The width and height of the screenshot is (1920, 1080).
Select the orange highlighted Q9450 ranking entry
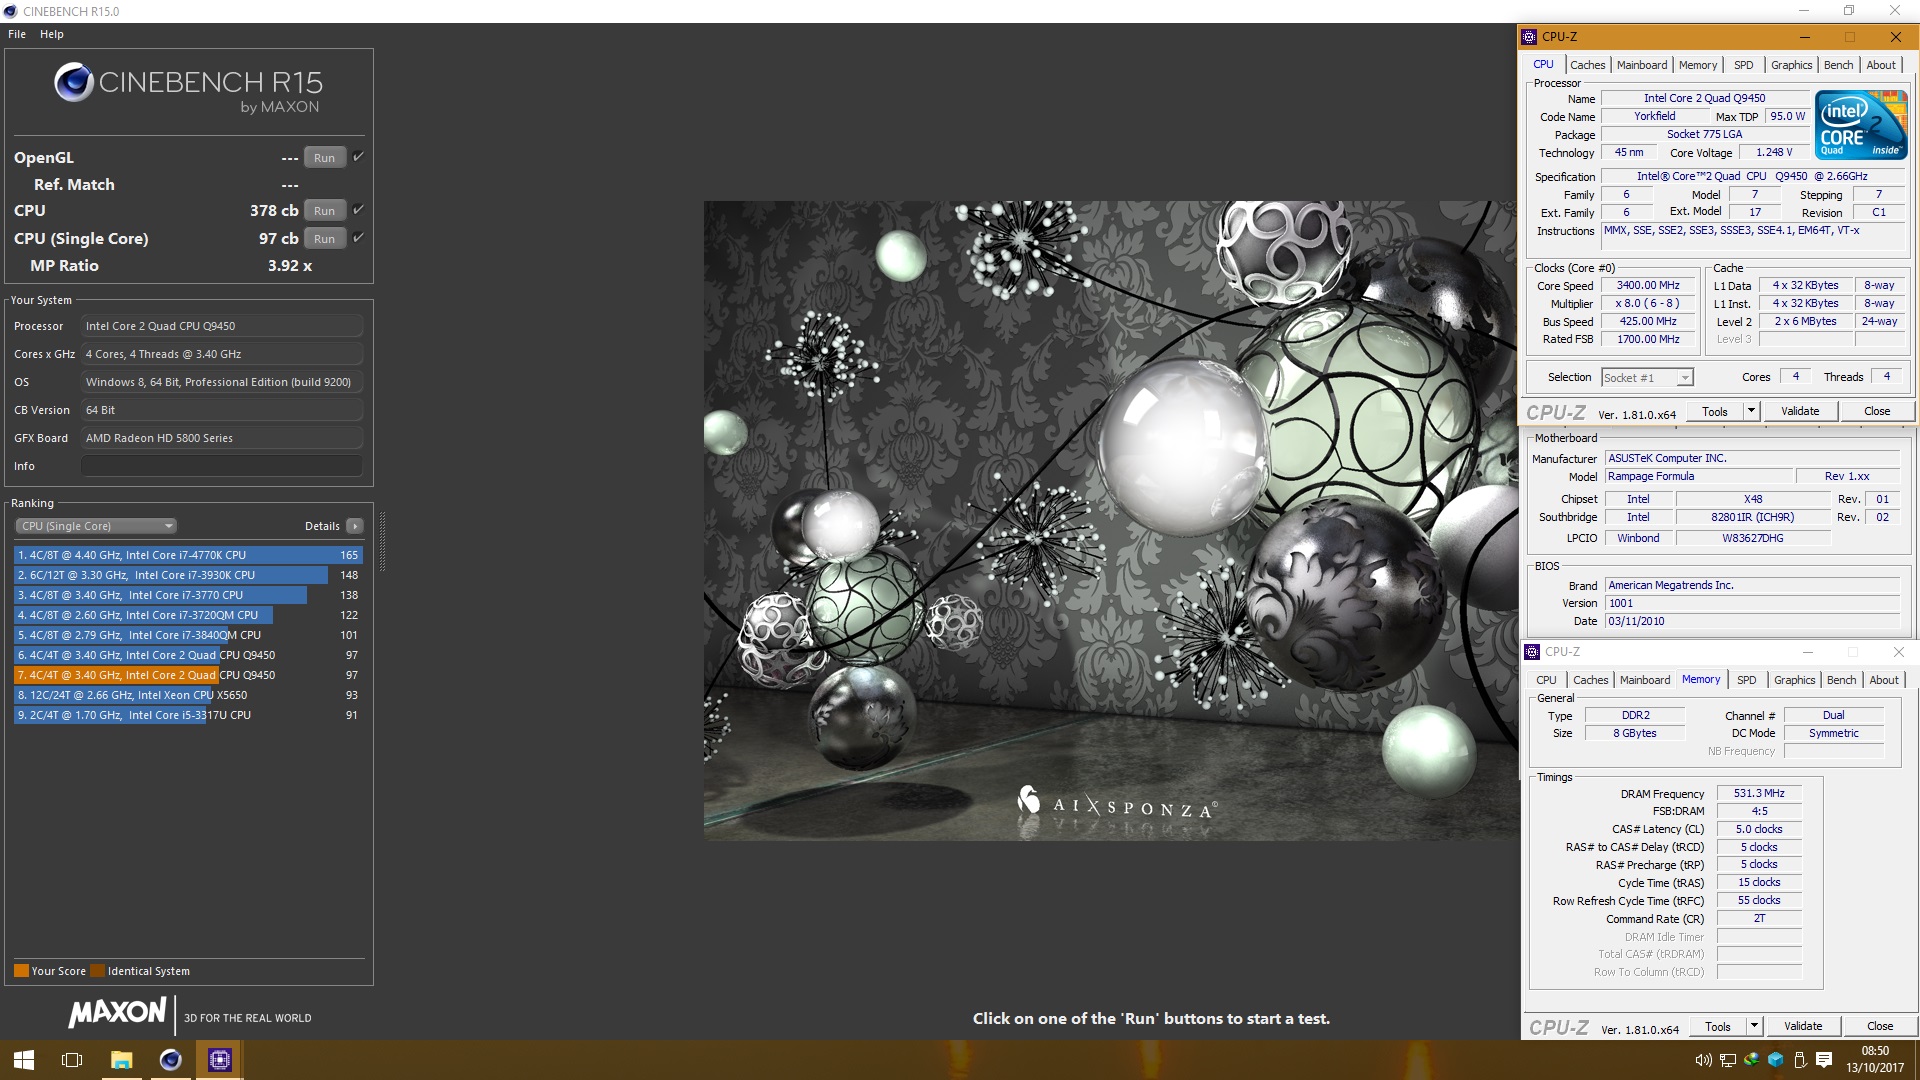pyautogui.click(x=188, y=675)
